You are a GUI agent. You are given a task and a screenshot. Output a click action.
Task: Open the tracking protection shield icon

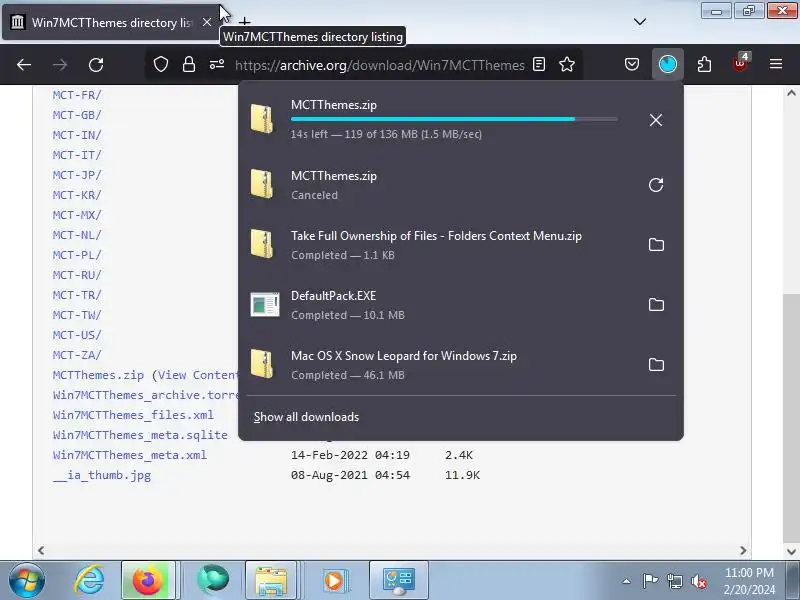(161, 64)
